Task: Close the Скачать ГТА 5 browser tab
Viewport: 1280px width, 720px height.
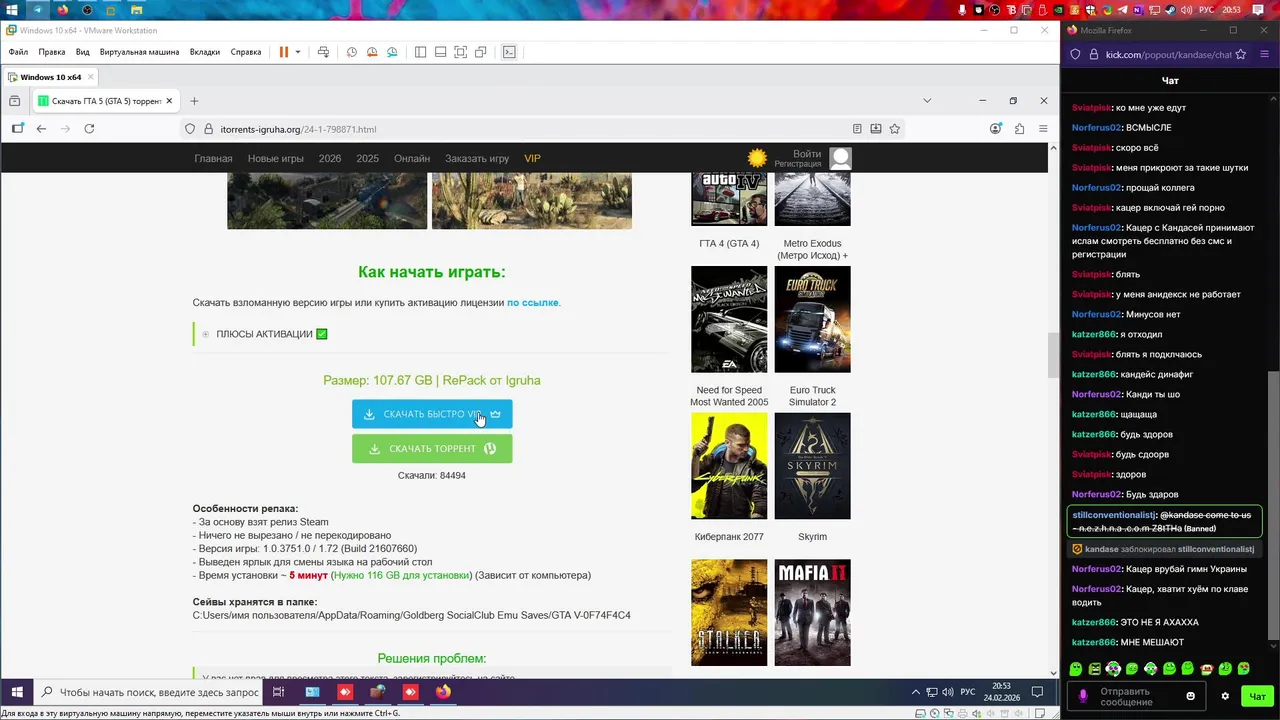Action: (x=169, y=101)
